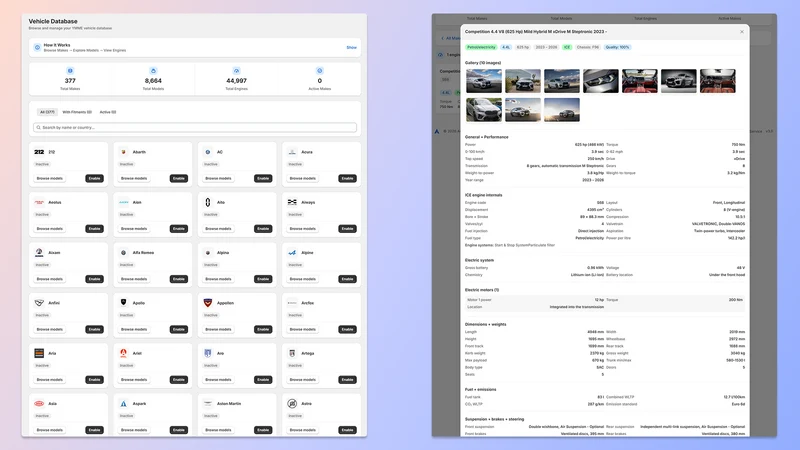
Task: Click the Aria brand logo
Action: pos(39,353)
